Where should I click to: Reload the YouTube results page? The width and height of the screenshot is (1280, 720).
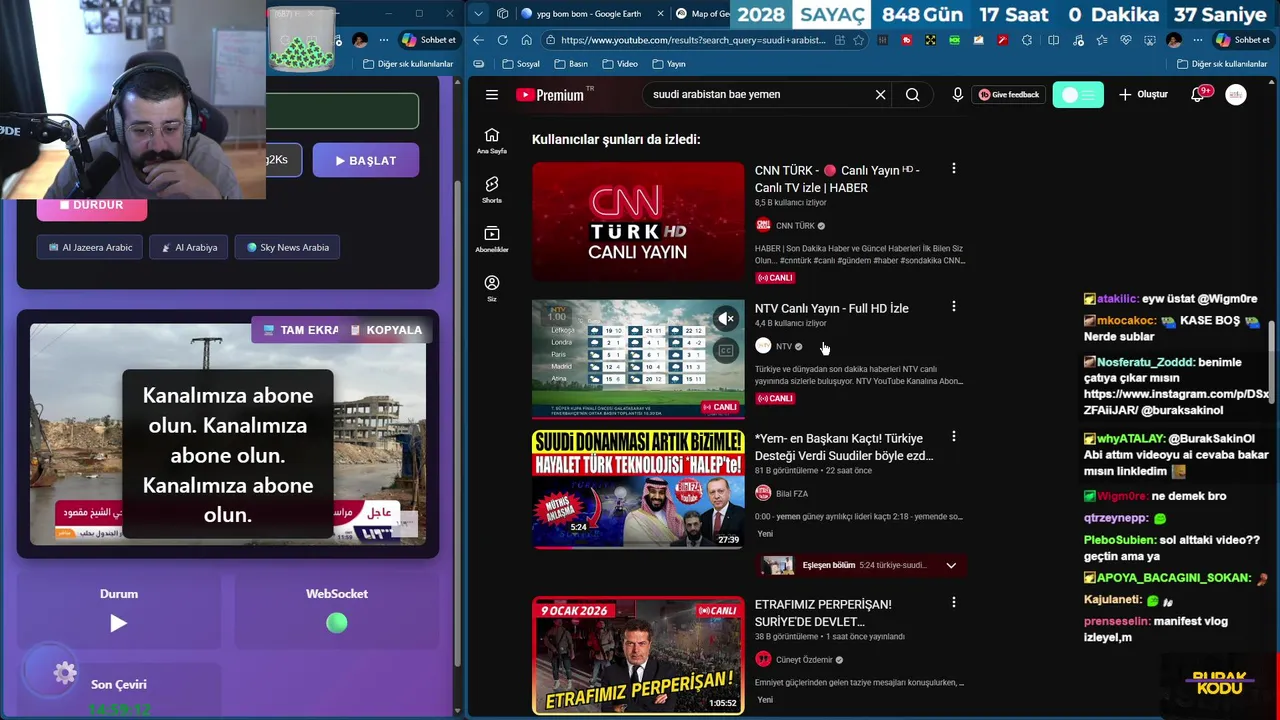(502, 40)
